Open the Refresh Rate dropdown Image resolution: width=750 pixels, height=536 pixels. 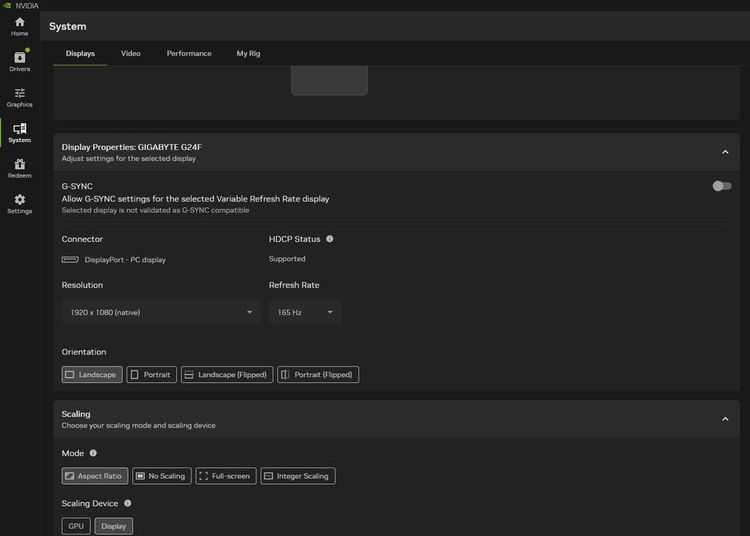tap(305, 312)
